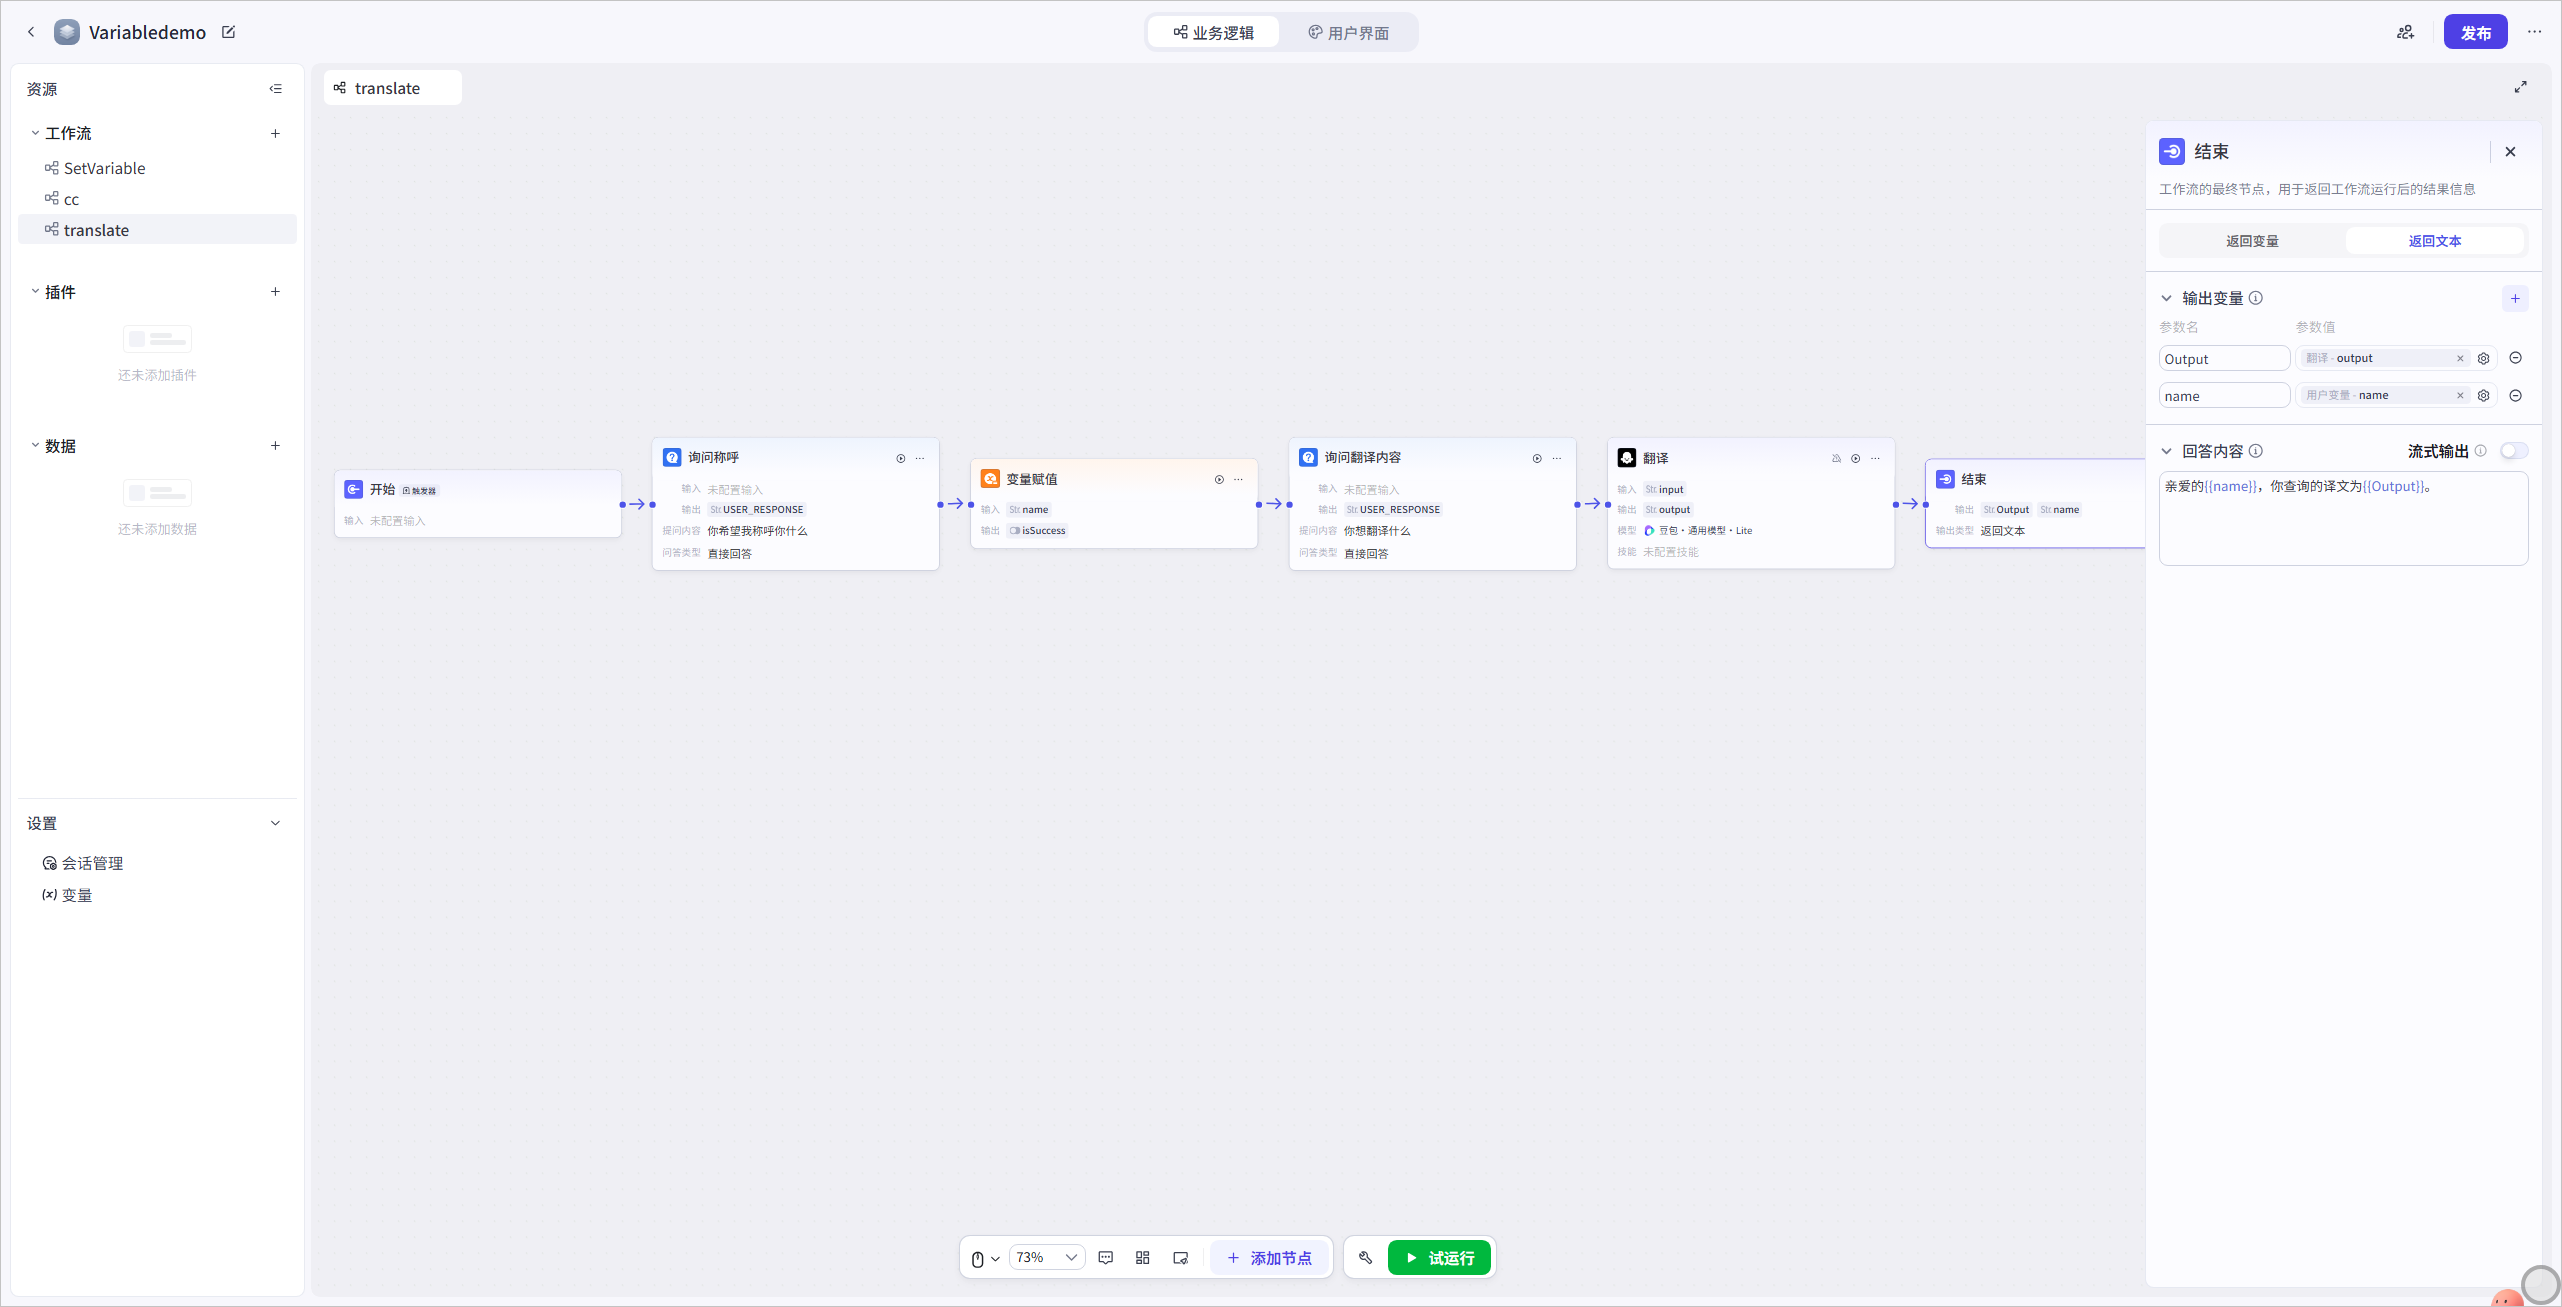The image size is (2562, 1307).
Task: Auto-arrange nodes grid icon in toolbar
Action: point(1143,1258)
